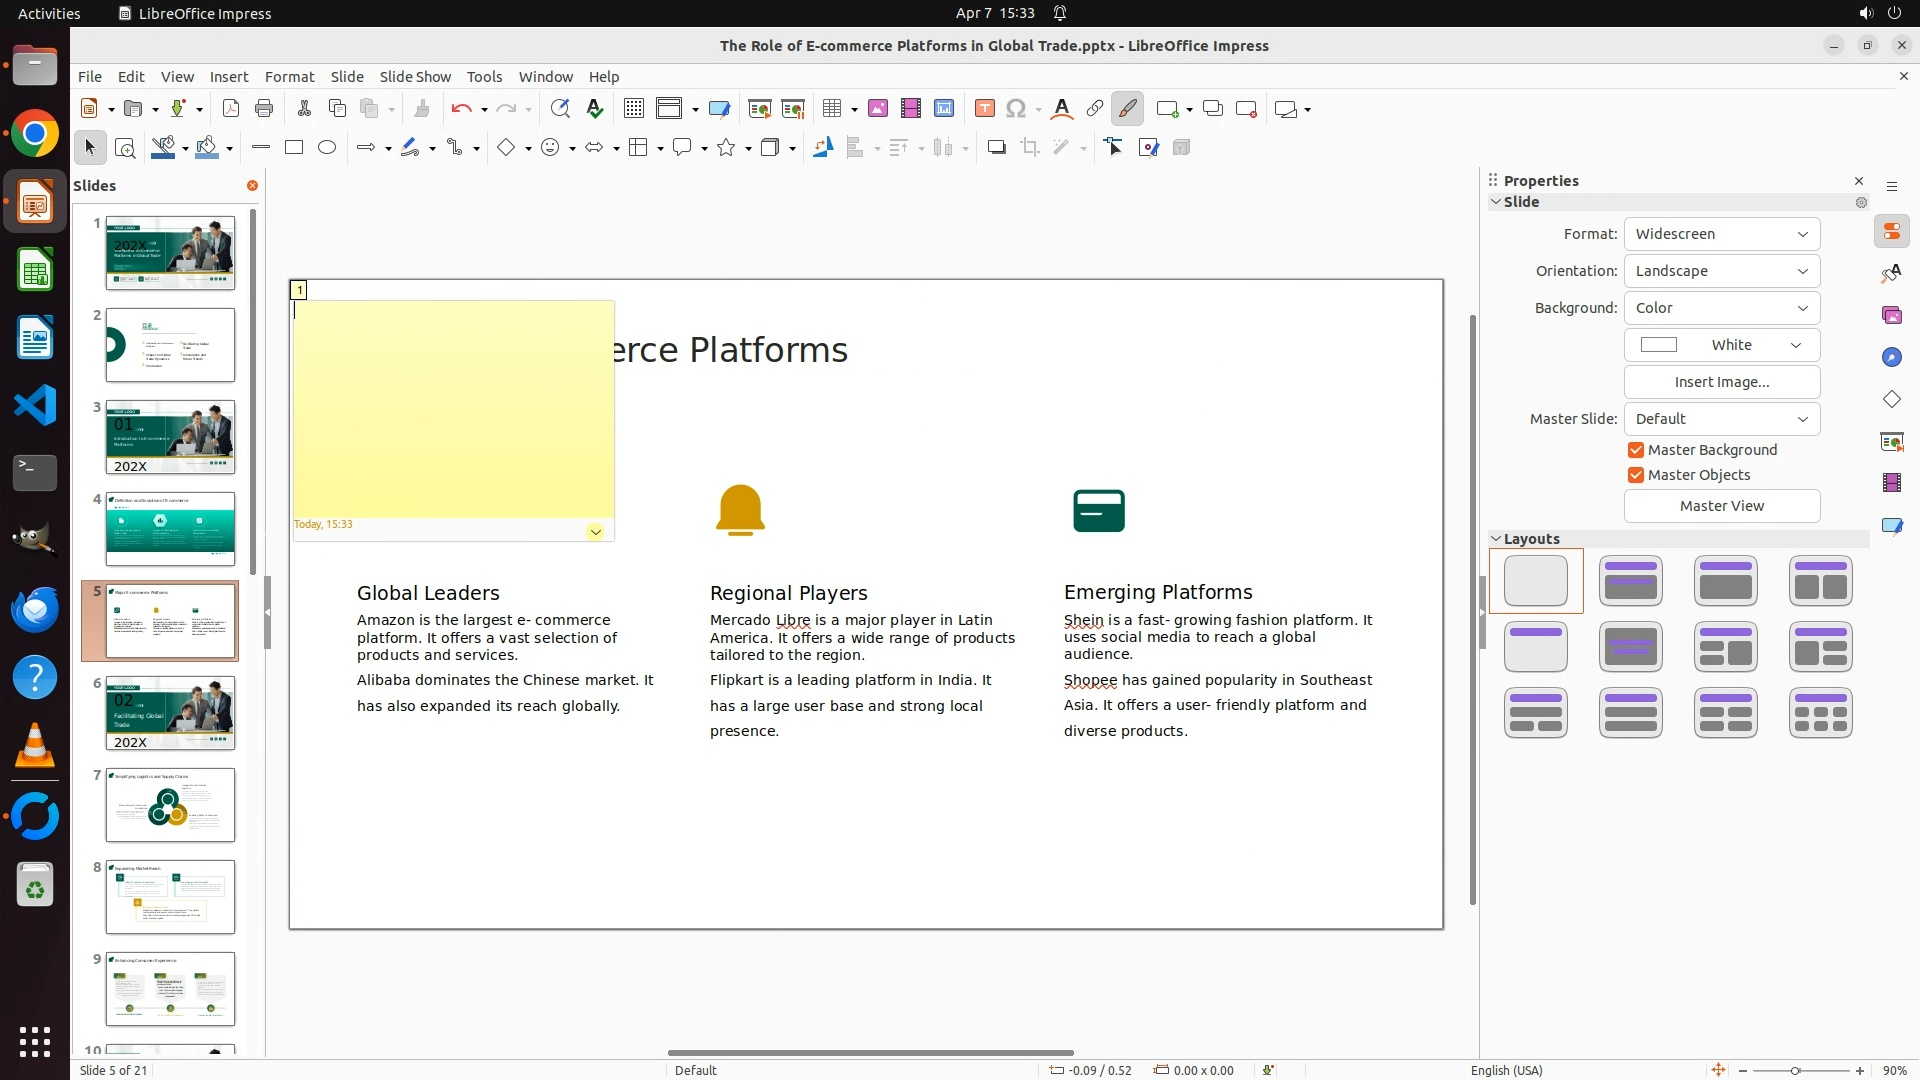Collapse the Layouts section
1920x1080 pixels.
[1497, 539]
